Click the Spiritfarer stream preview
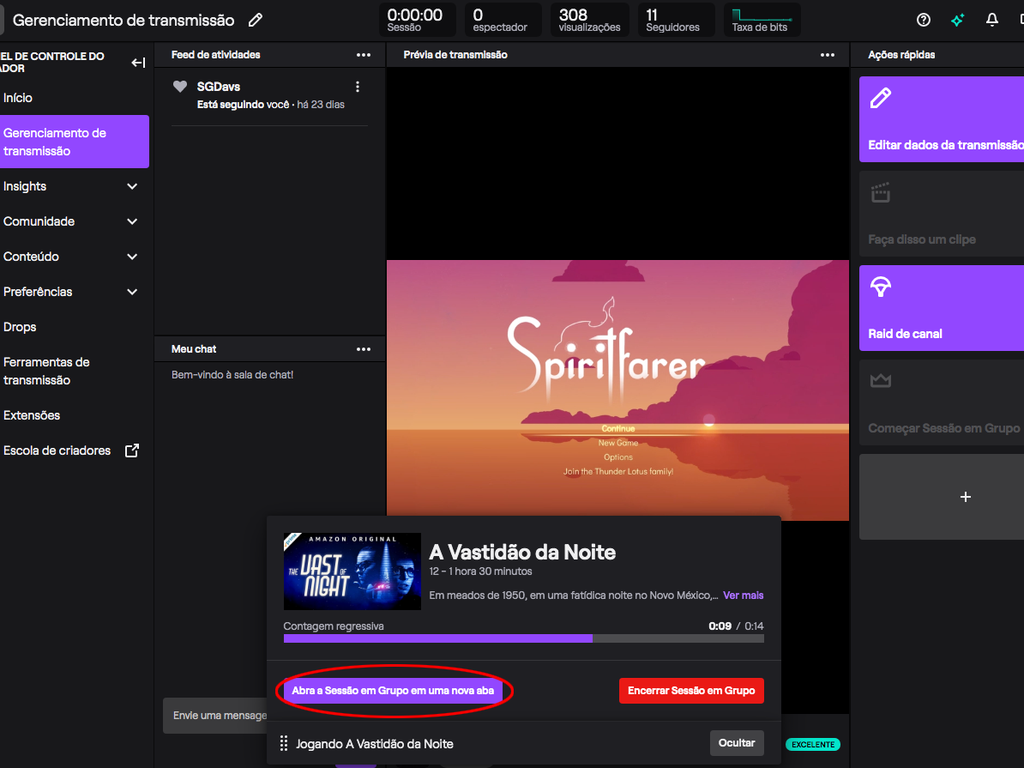 tap(618, 391)
